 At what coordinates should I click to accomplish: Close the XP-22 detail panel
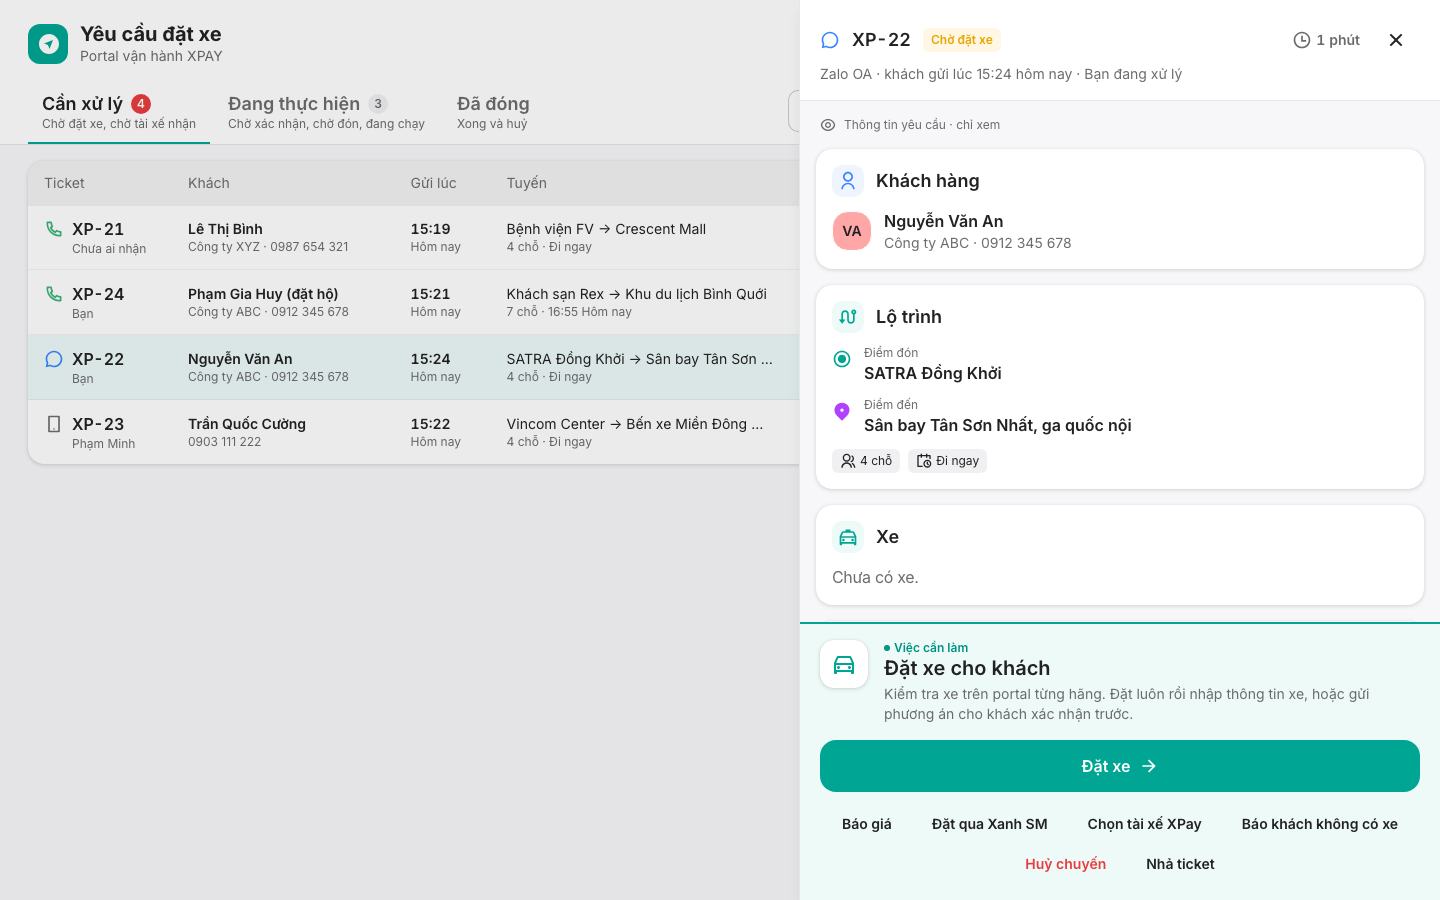[1396, 40]
